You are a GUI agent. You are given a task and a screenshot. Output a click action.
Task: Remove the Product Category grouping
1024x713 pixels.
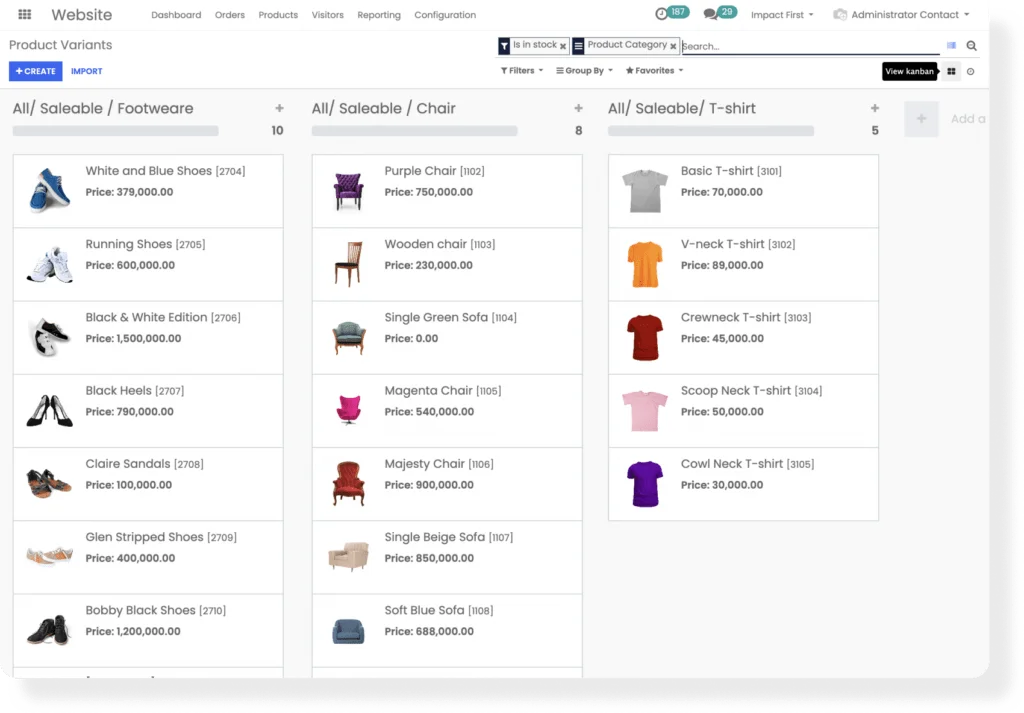pyautogui.click(x=673, y=46)
